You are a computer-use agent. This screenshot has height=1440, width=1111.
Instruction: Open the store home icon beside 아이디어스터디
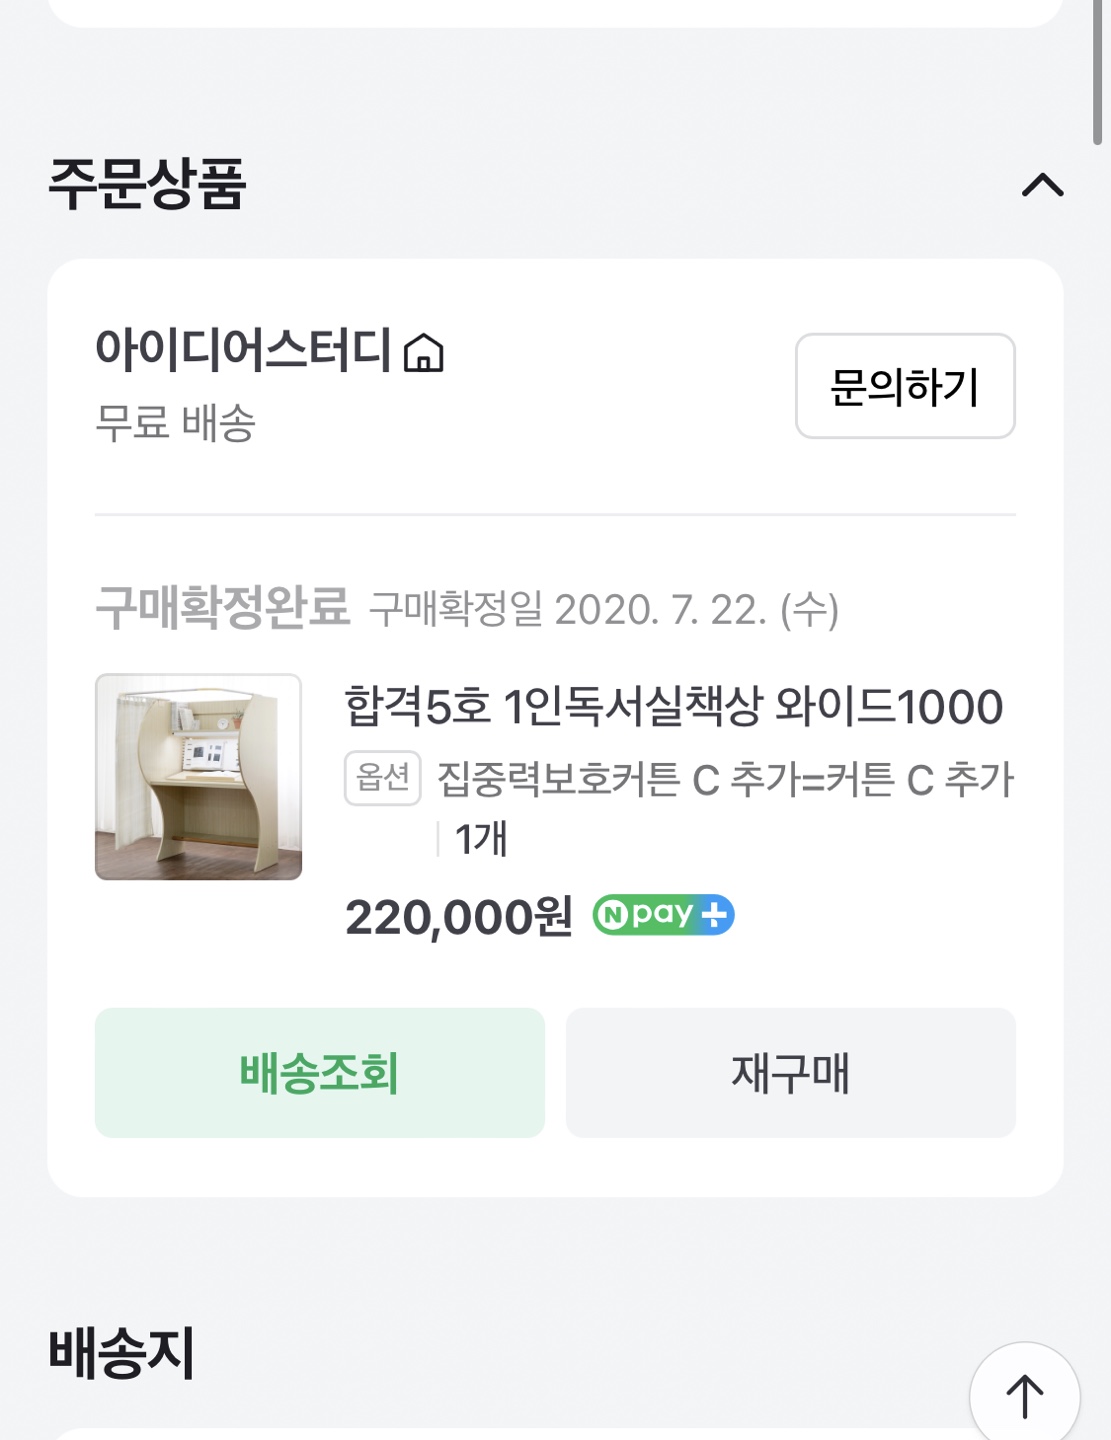tap(423, 353)
